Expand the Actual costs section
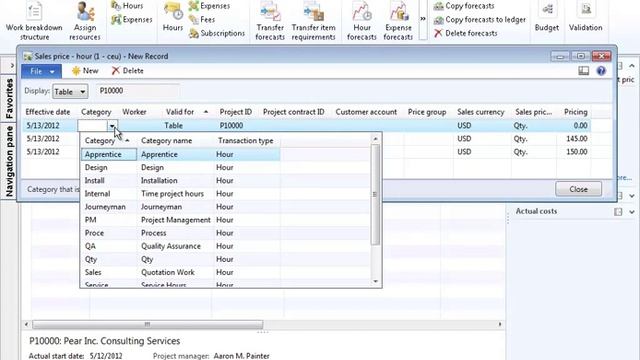 pyautogui.click(x=631, y=212)
